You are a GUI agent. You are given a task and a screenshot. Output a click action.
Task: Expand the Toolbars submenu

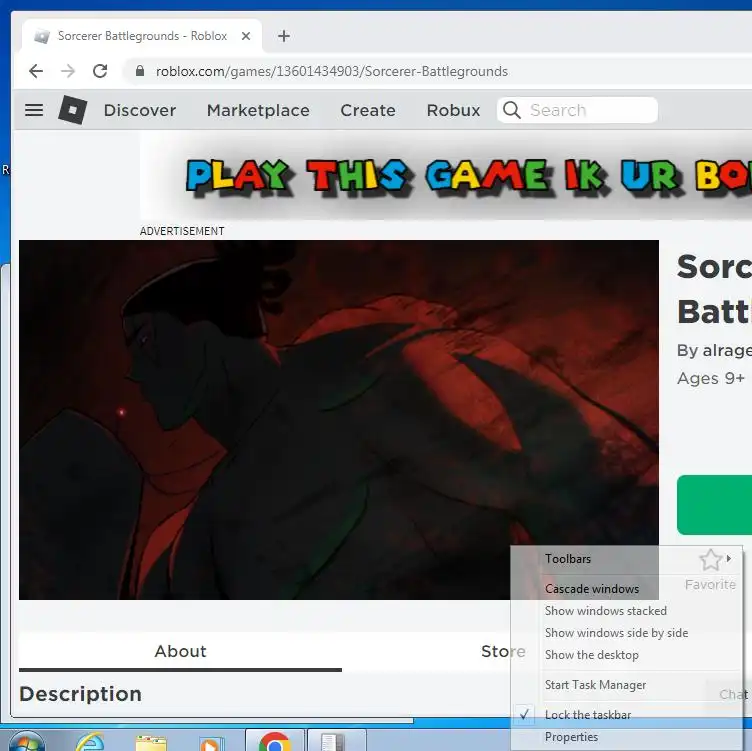(626, 559)
